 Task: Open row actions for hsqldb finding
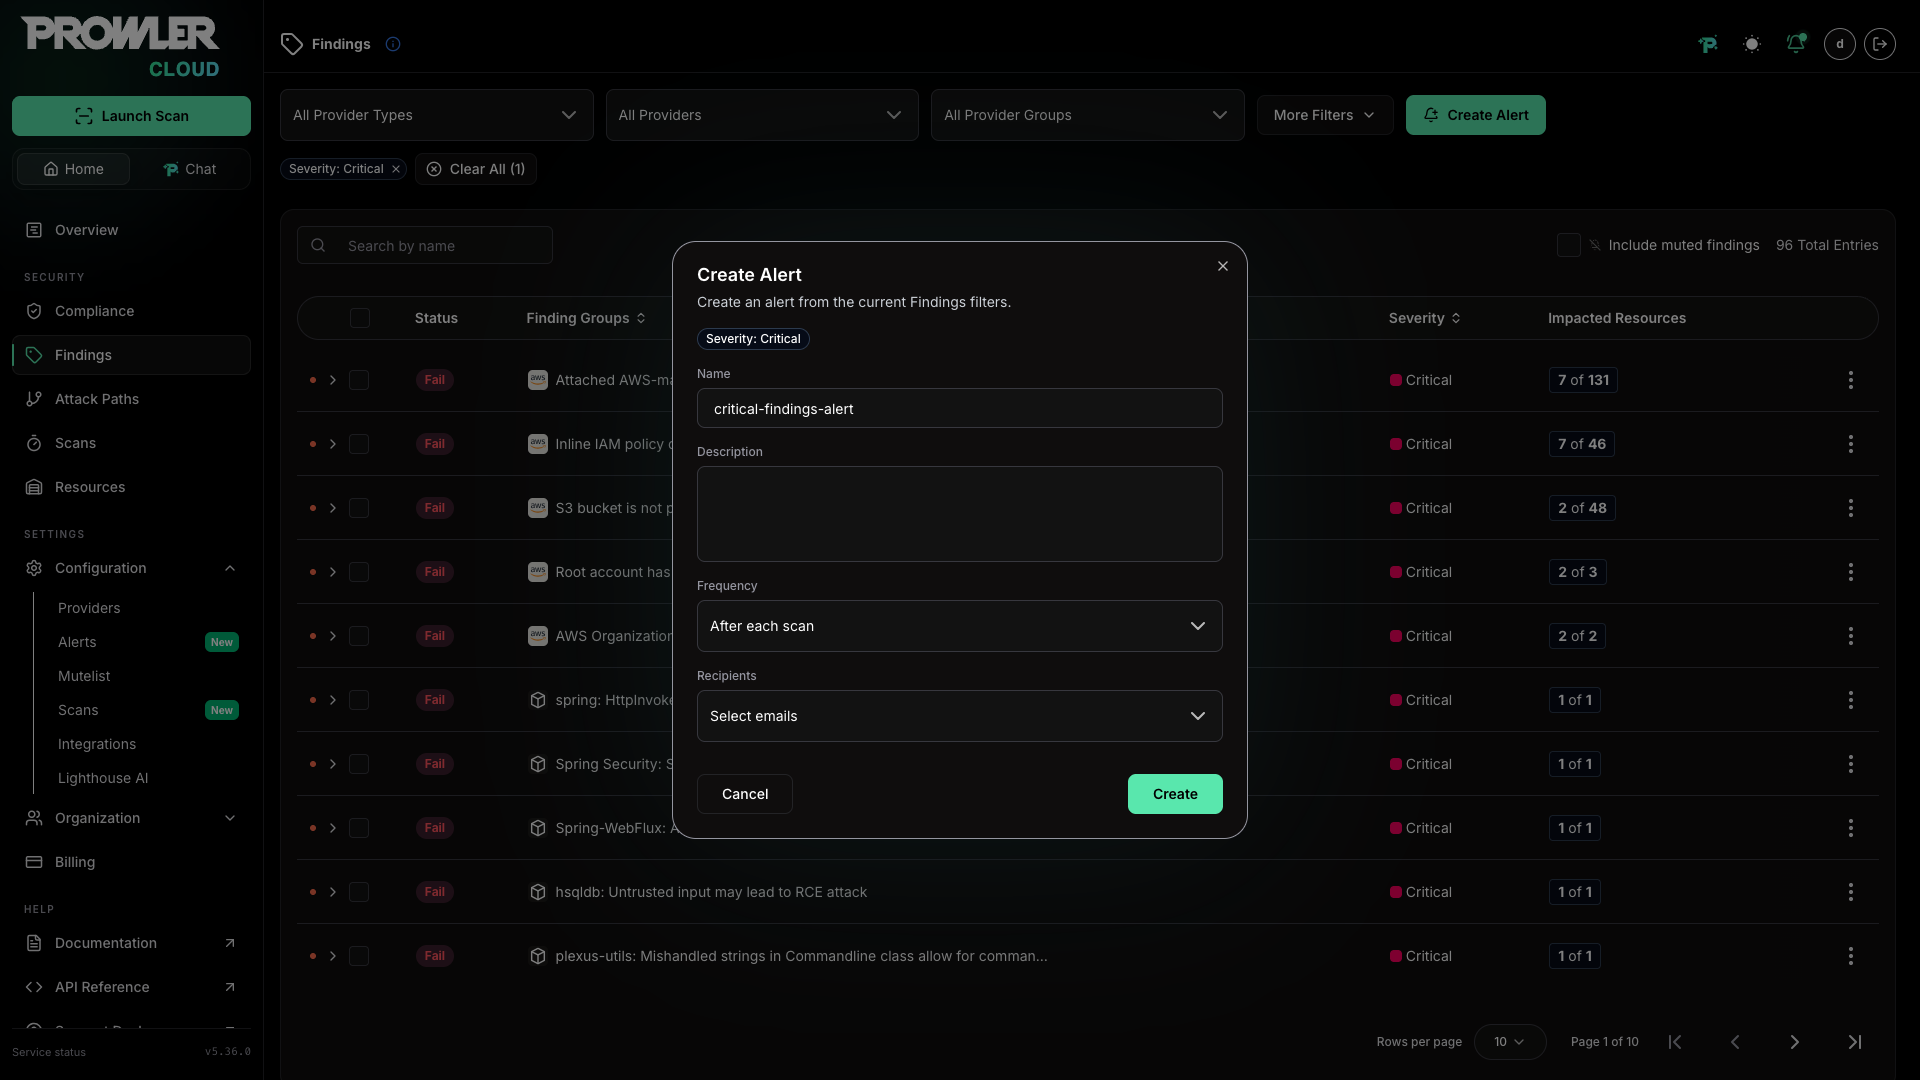coord(1851,892)
